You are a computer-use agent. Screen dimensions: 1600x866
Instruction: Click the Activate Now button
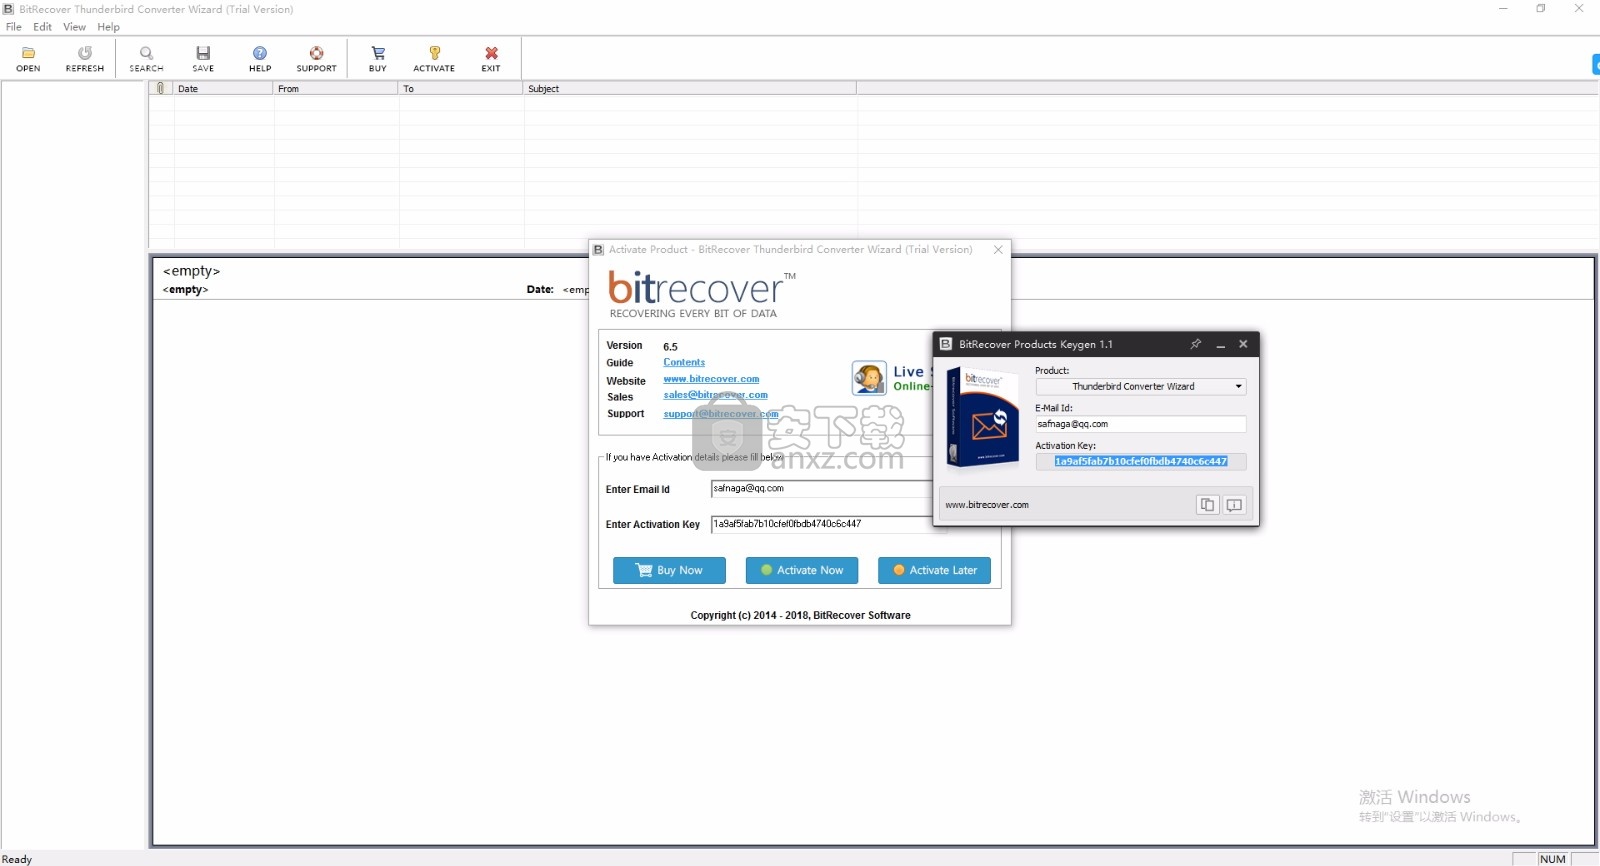coord(802,570)
